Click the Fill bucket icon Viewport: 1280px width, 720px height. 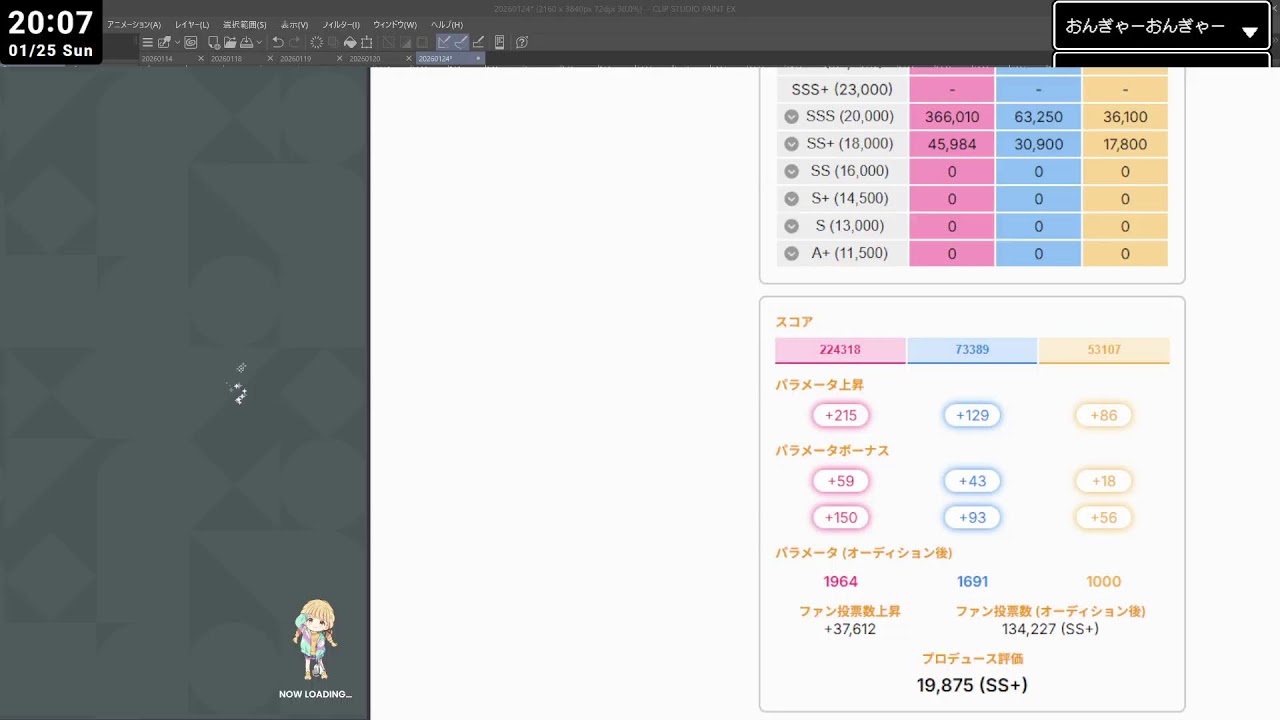[x=350, y=42]
